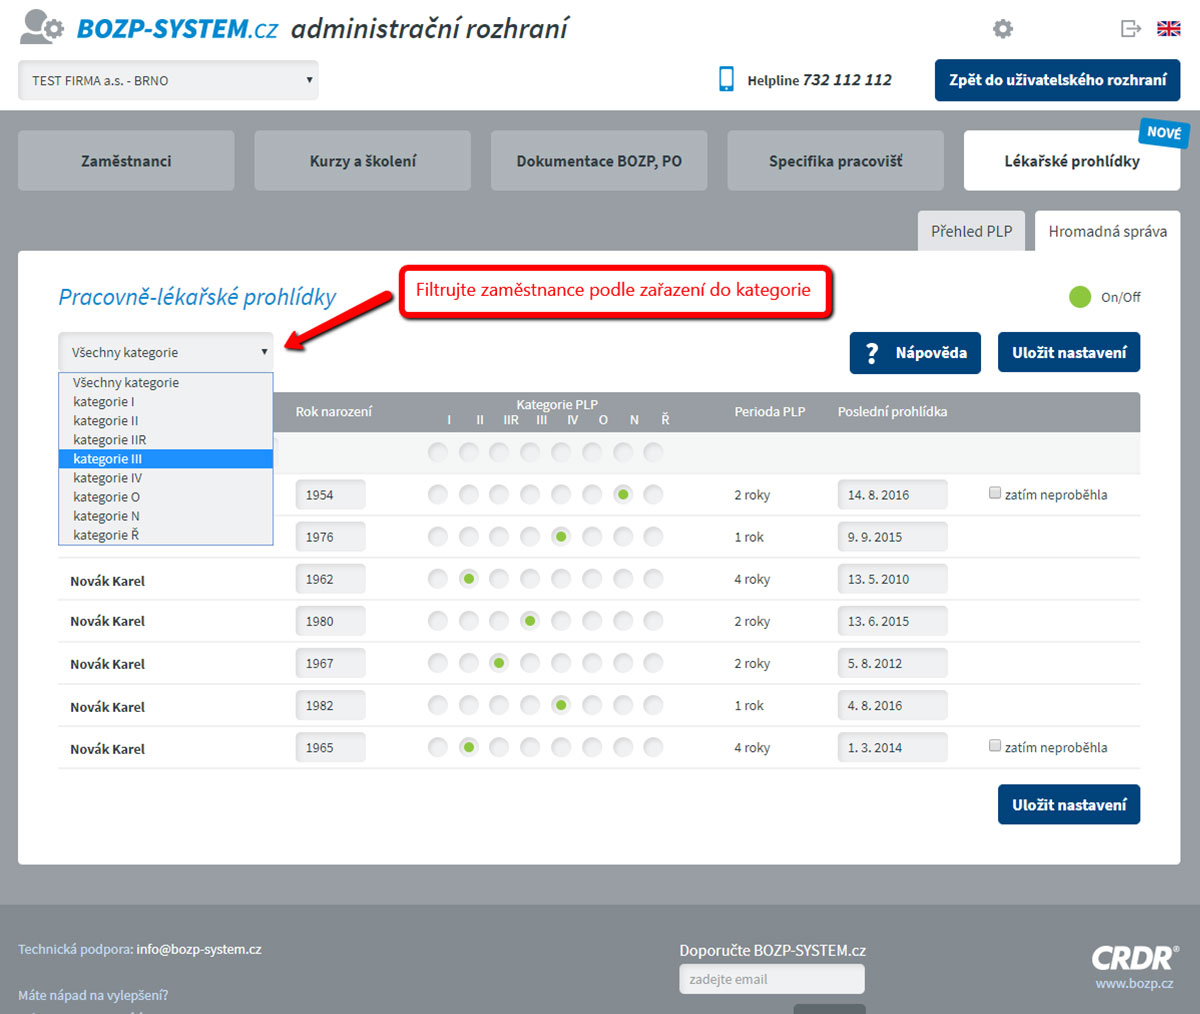This screenshot has width=1200, height=1014.
Task: Edit last exam date 1. 3. 2014
Action: 892,747
